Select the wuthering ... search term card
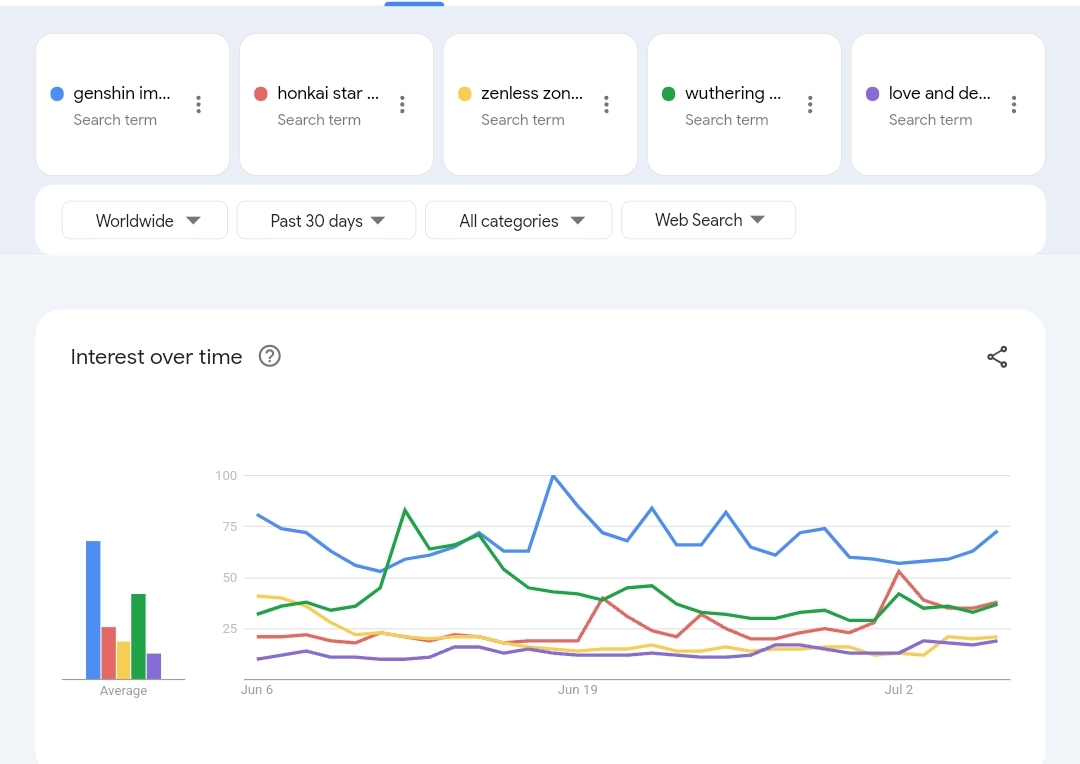The height and width of the screenshot is (764, 1080). click(744, 105)
